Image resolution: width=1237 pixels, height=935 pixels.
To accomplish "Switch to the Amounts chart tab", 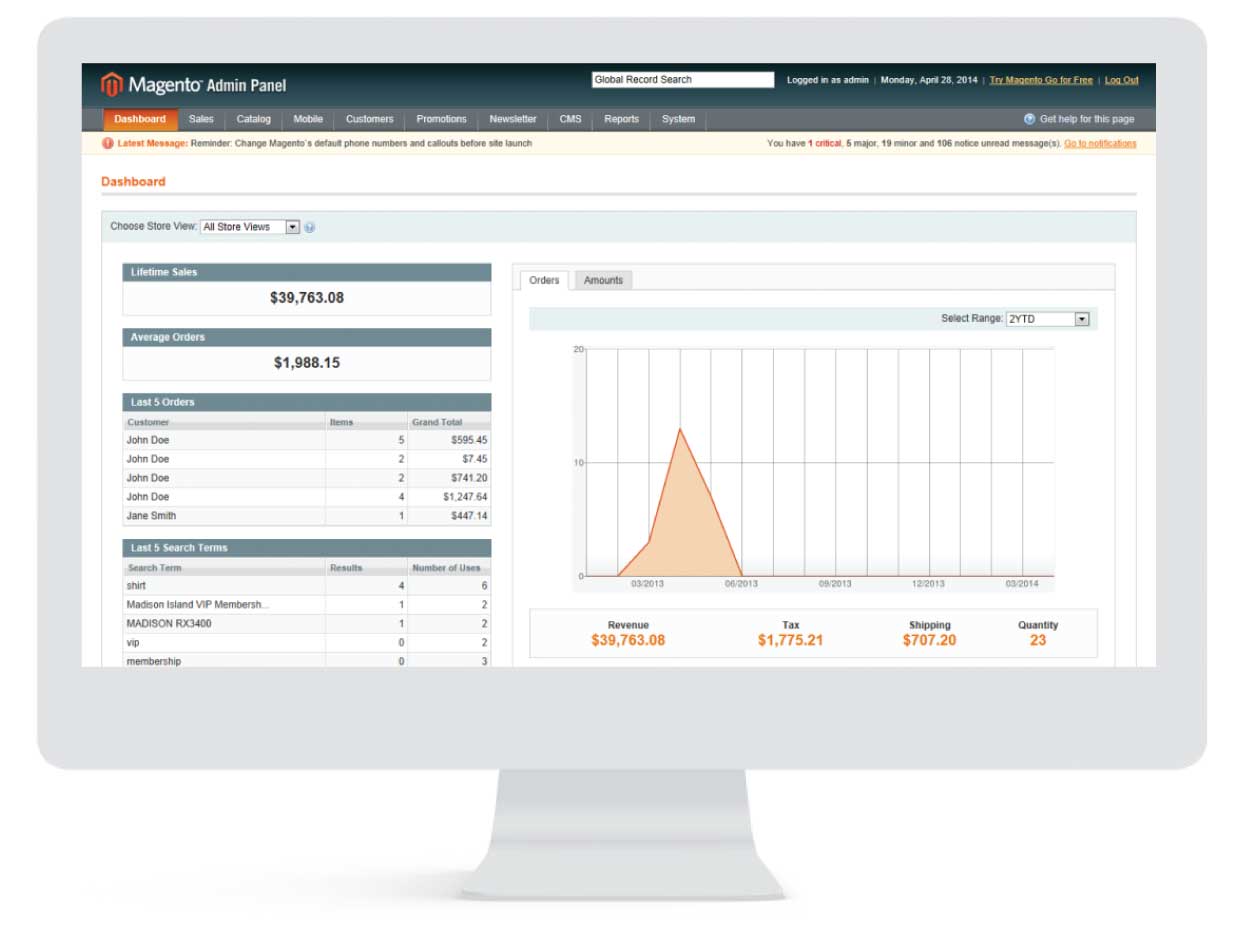I will (x=603, y=281).
